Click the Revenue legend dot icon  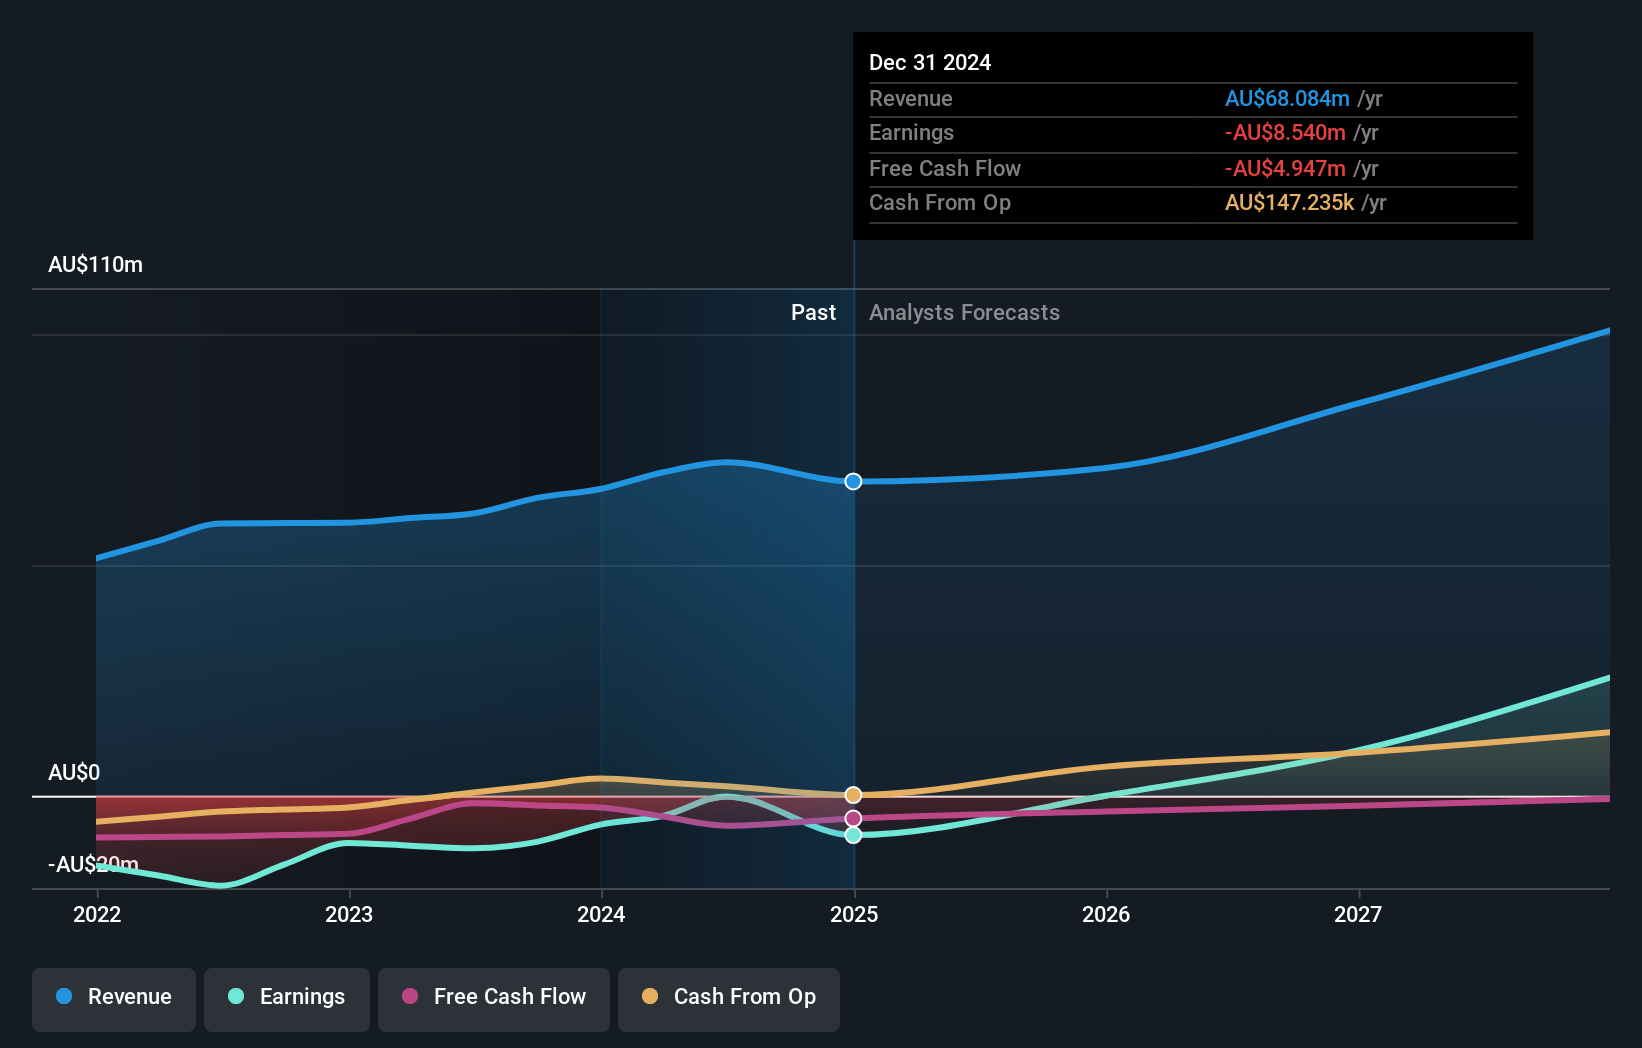click(x=62, y=997)
